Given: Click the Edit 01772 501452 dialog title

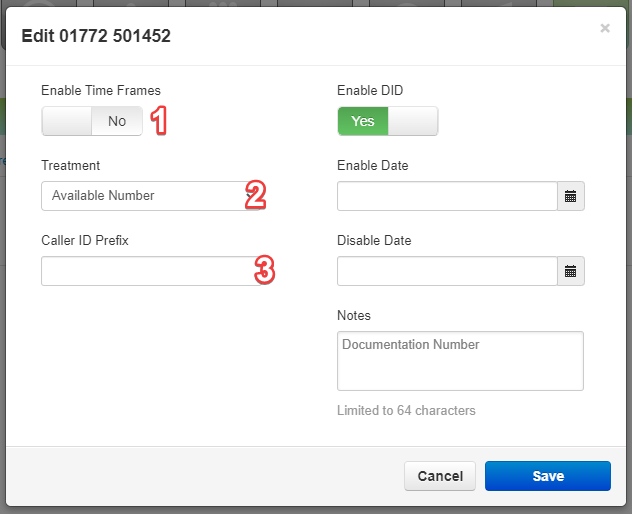Looking at the screenshot, I should (x=96, y=36).
